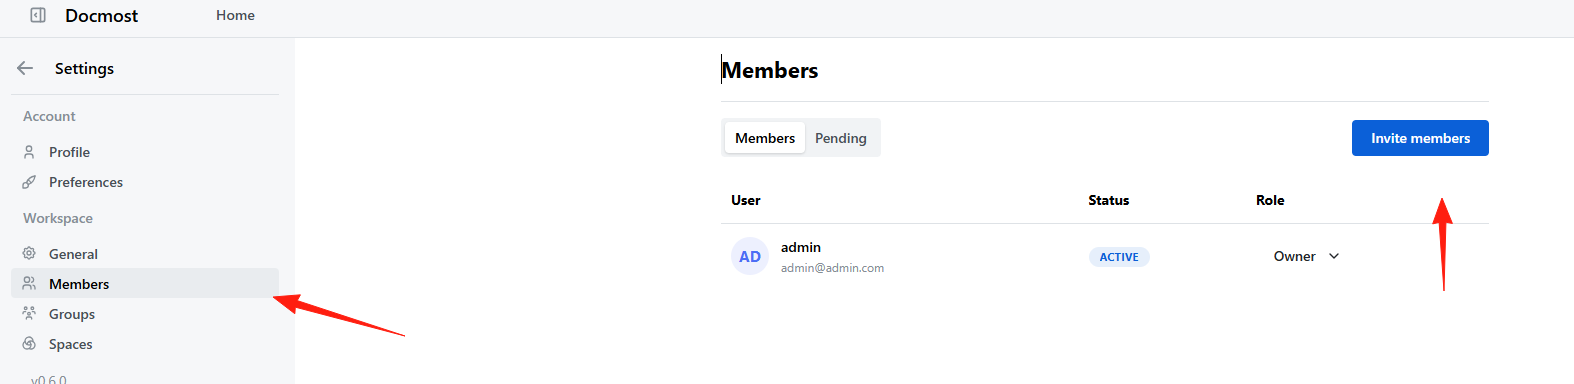1574x384 pixels.
Task: Open Profile via its person icon
Action: (x=29, y=152)
